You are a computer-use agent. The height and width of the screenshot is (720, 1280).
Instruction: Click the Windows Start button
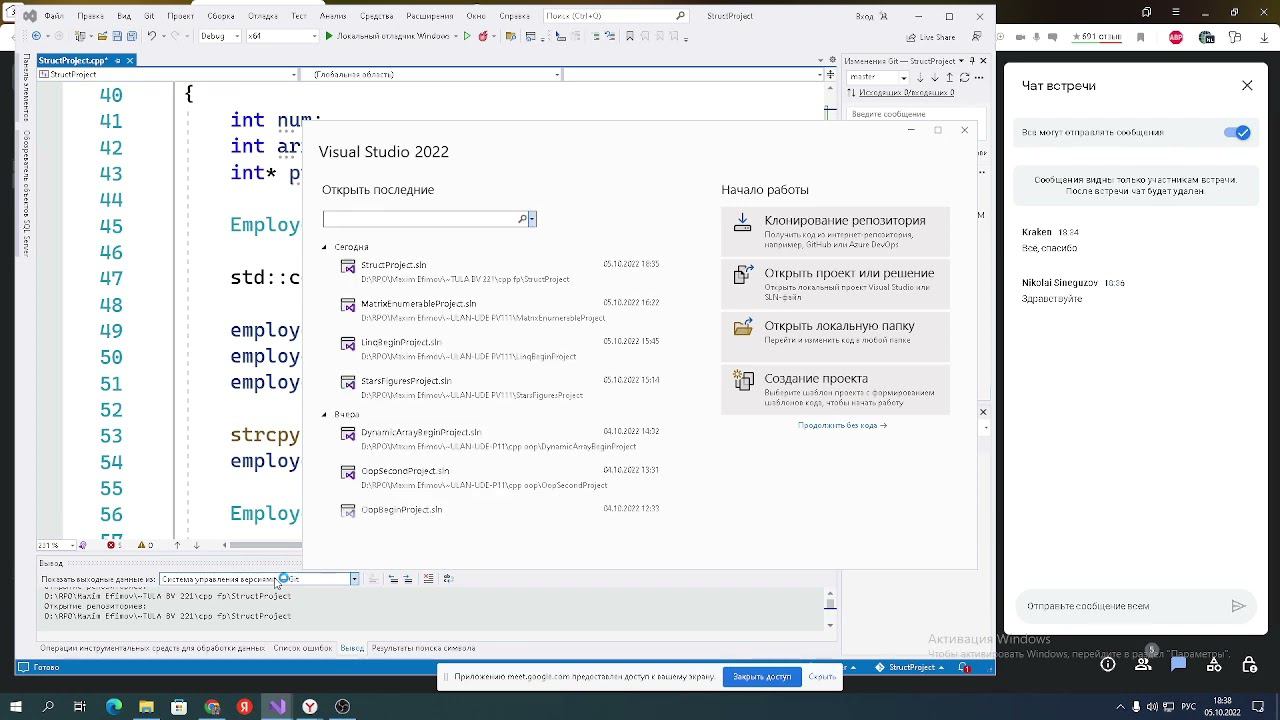coord(16,706)
